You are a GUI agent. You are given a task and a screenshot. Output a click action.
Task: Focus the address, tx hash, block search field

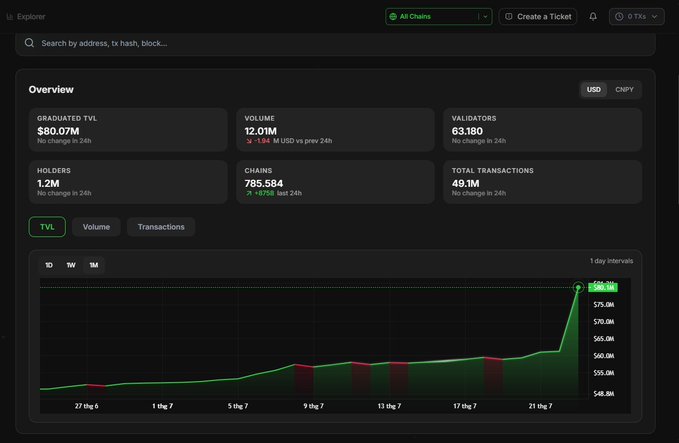pos(335,43)
